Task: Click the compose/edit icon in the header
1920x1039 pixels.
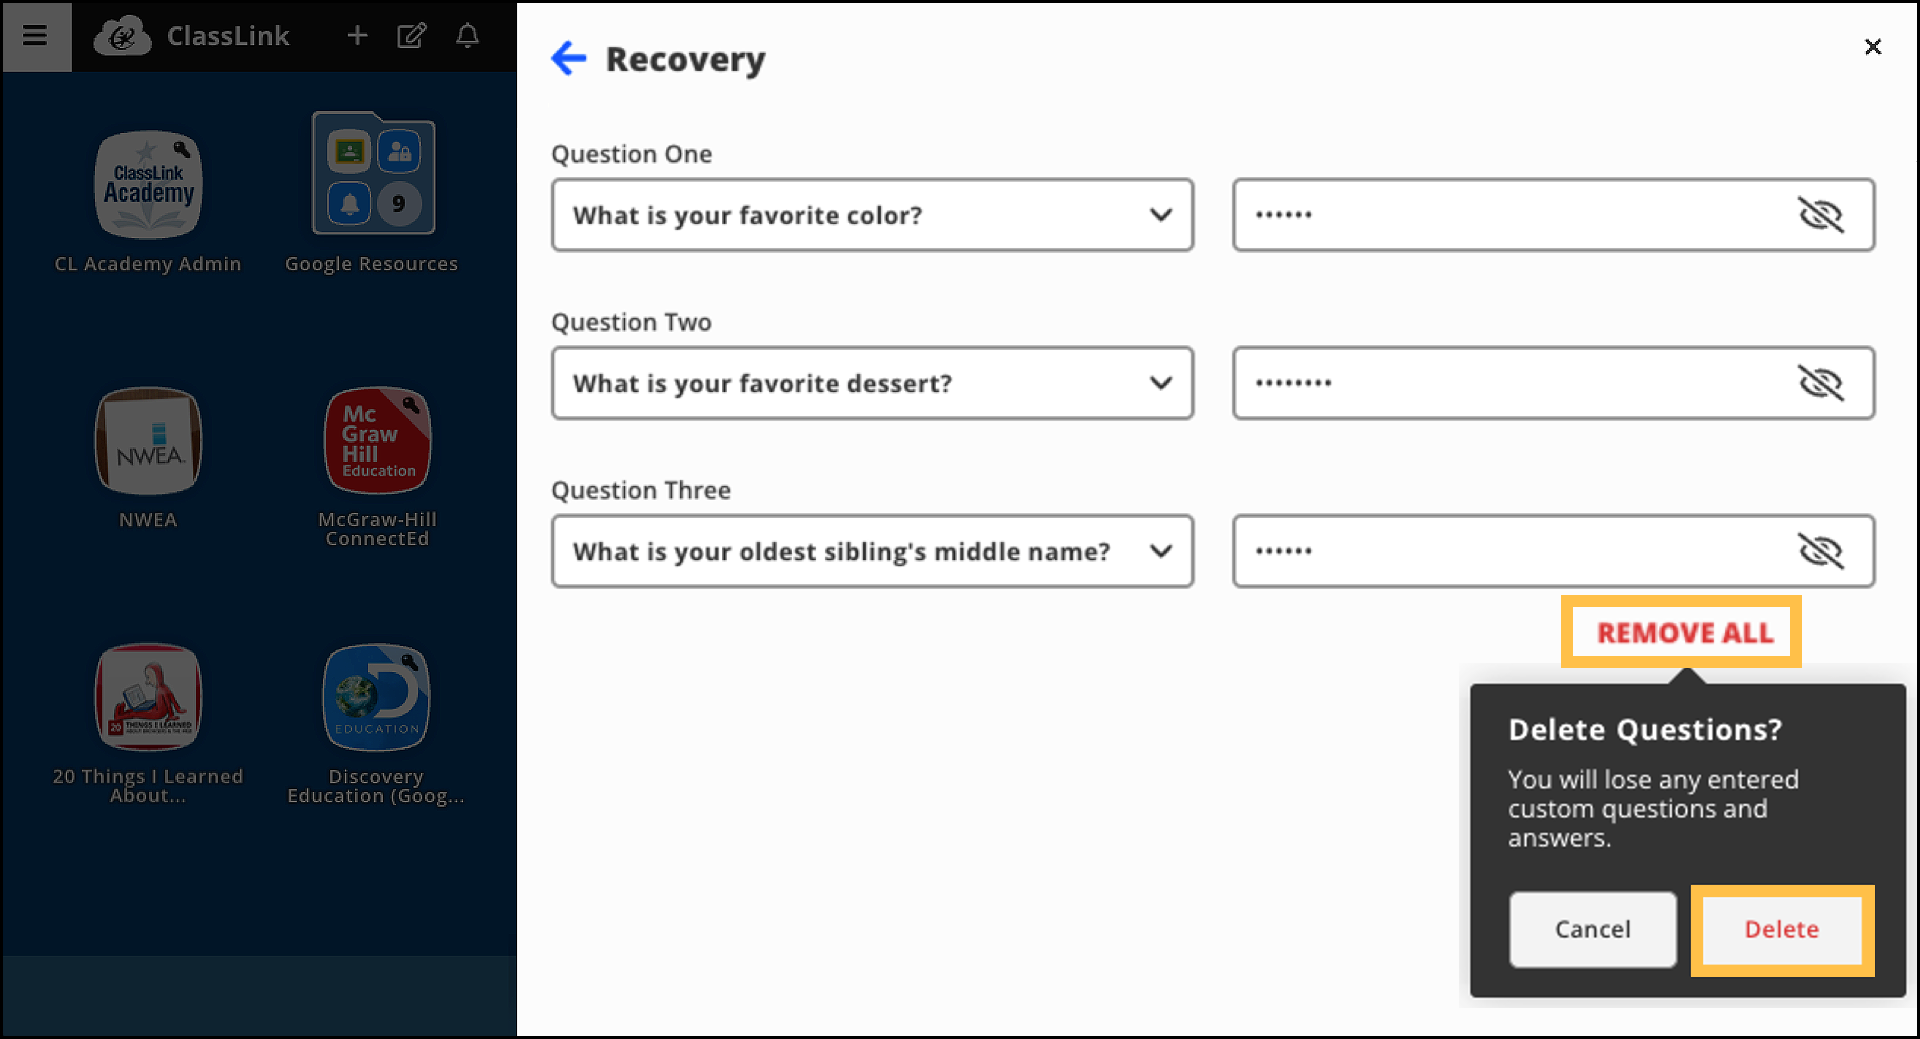Action: click(412, 35)
